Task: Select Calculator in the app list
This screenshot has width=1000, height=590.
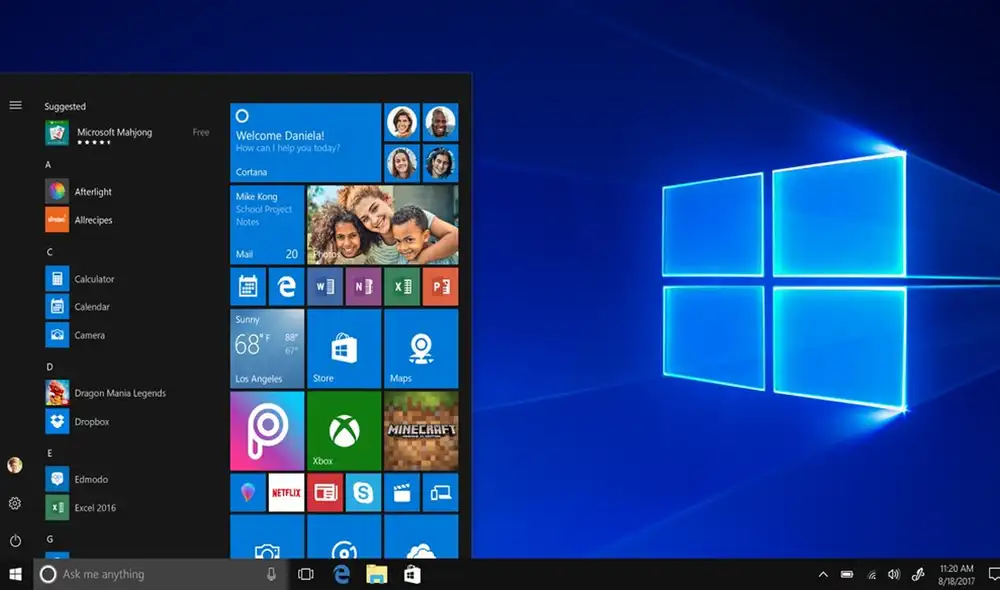Action: [x=94, y=279]
